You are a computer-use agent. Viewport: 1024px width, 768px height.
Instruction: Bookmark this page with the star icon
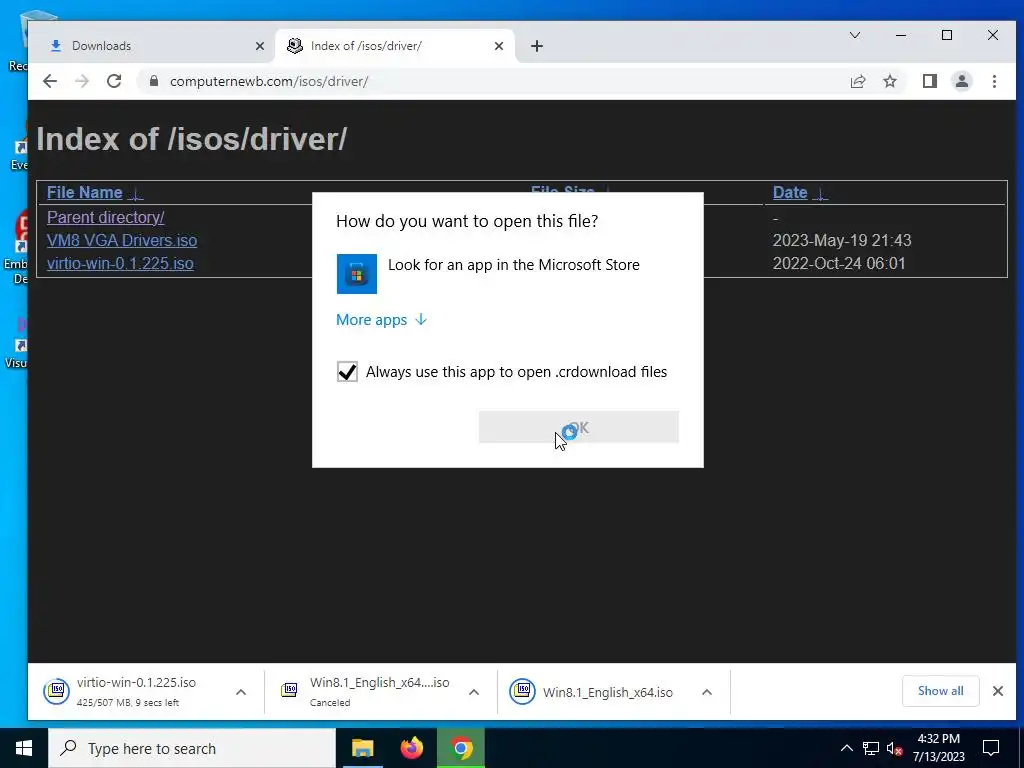889,81
